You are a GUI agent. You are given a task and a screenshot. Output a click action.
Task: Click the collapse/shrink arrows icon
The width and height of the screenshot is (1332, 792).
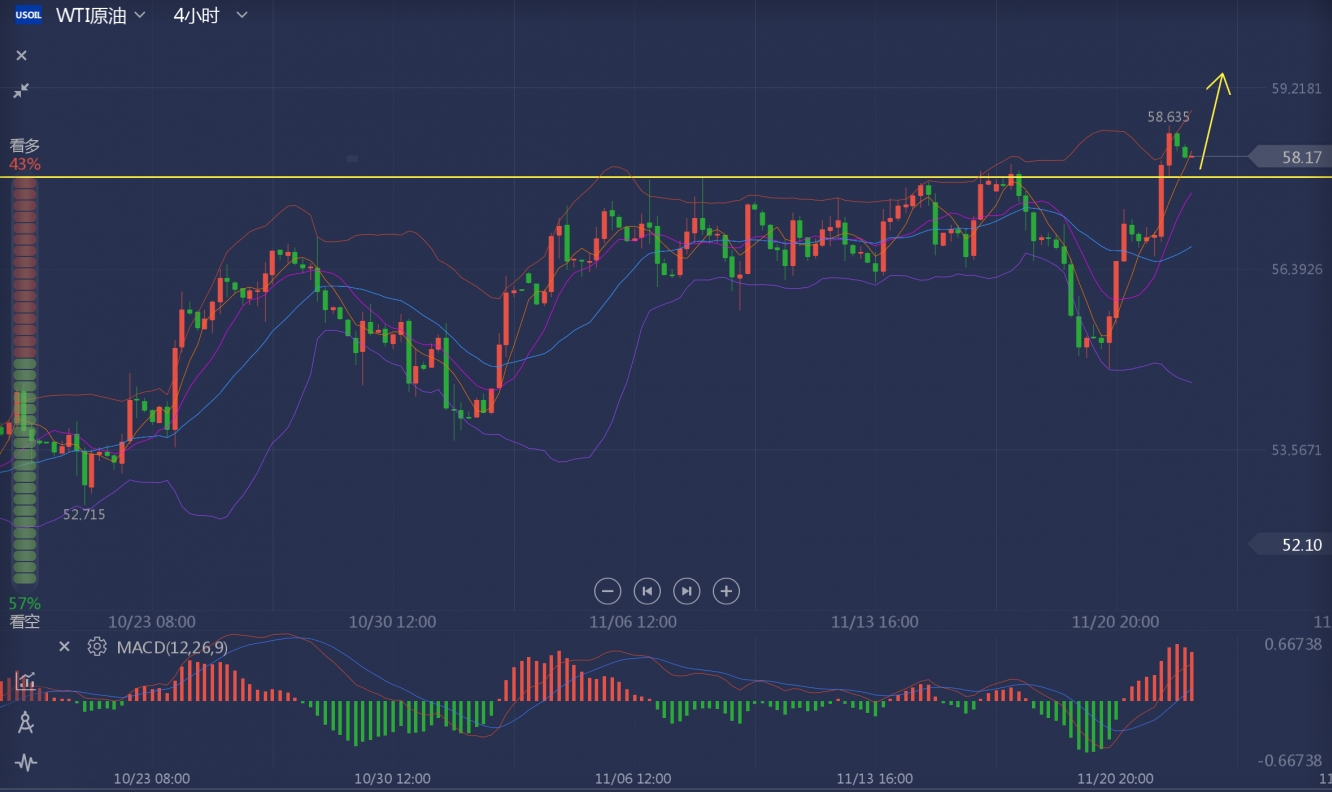point(21,91)
